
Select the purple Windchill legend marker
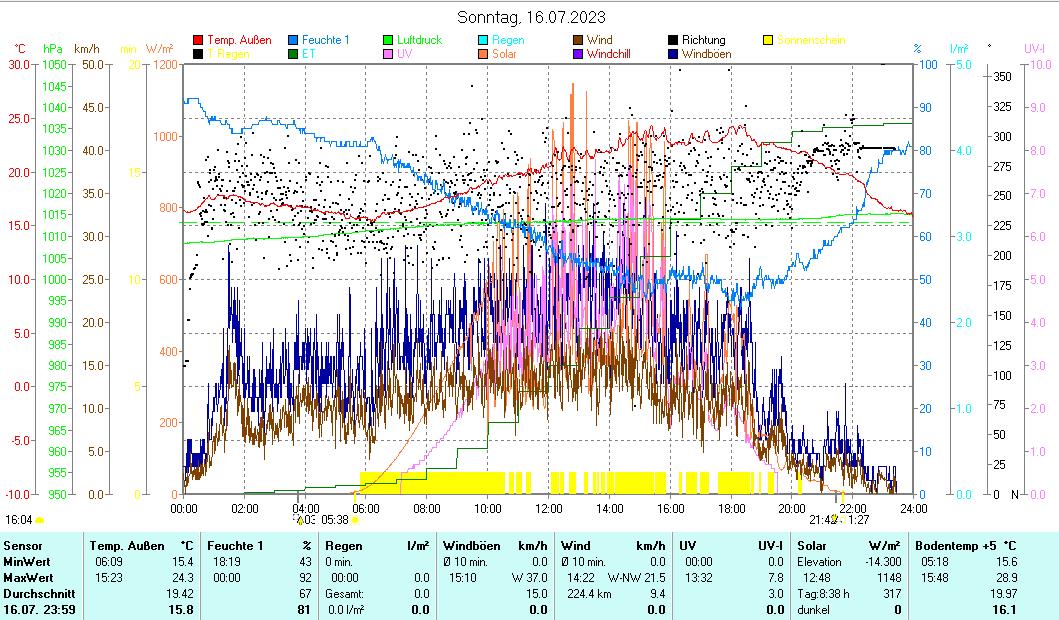click(x=579, y=54)
